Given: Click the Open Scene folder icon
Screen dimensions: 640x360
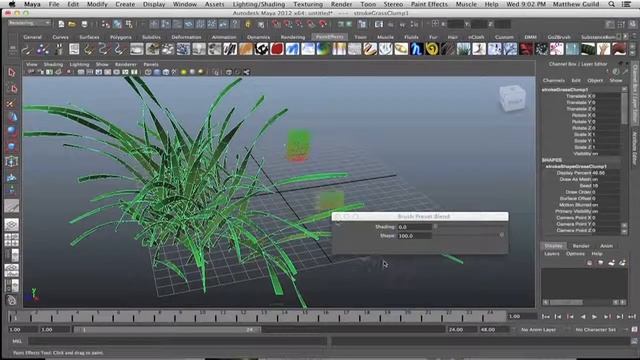Looking at the screenshot, I should (x=72, y=24).
